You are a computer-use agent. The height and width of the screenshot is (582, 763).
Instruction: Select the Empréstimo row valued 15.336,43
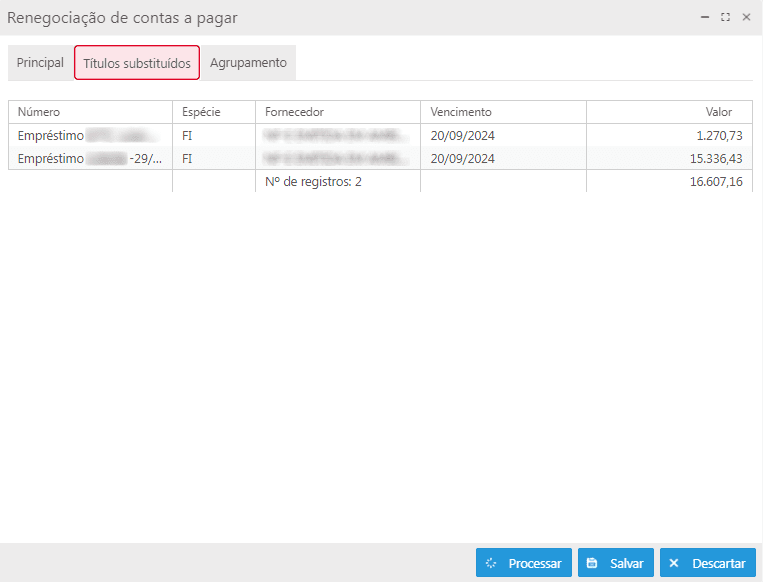(90, 158)
